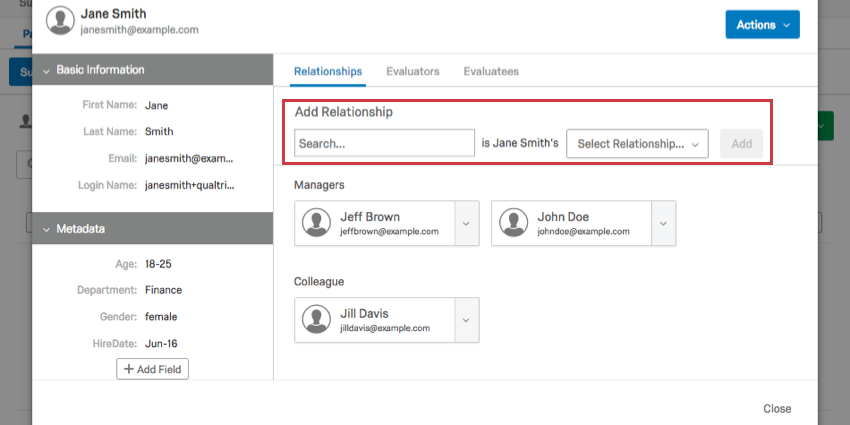Click the relationship Search input field
The width and height of the screenshot is (850, 425).
coord(384,144)
